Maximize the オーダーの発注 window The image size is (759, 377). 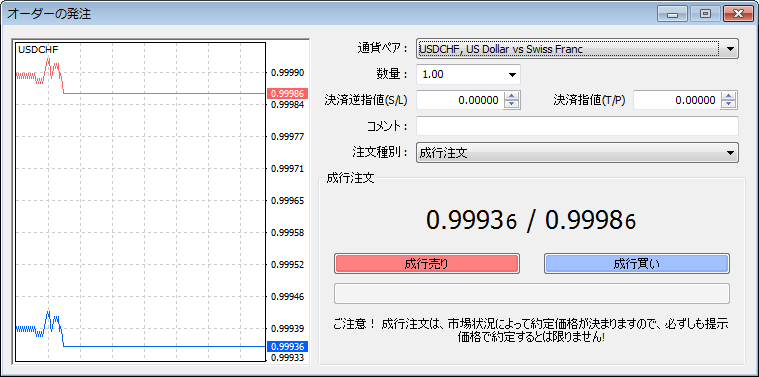coord(705,14)
